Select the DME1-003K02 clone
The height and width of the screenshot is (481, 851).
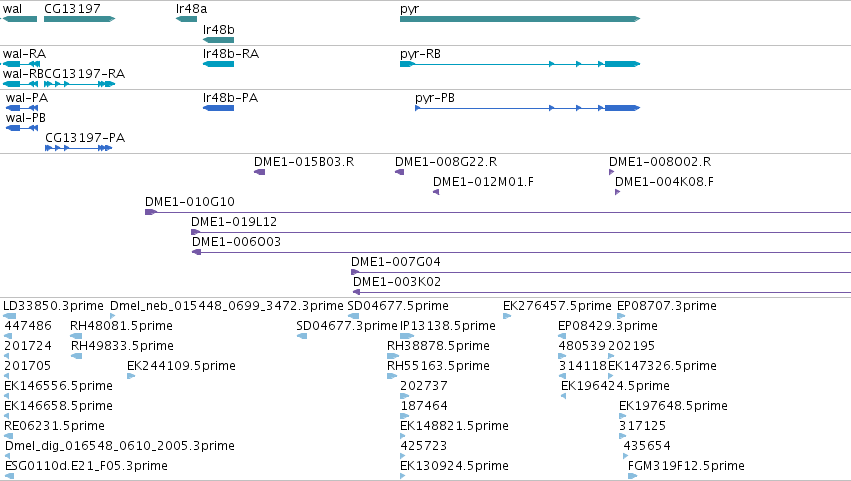click(602, 293)
